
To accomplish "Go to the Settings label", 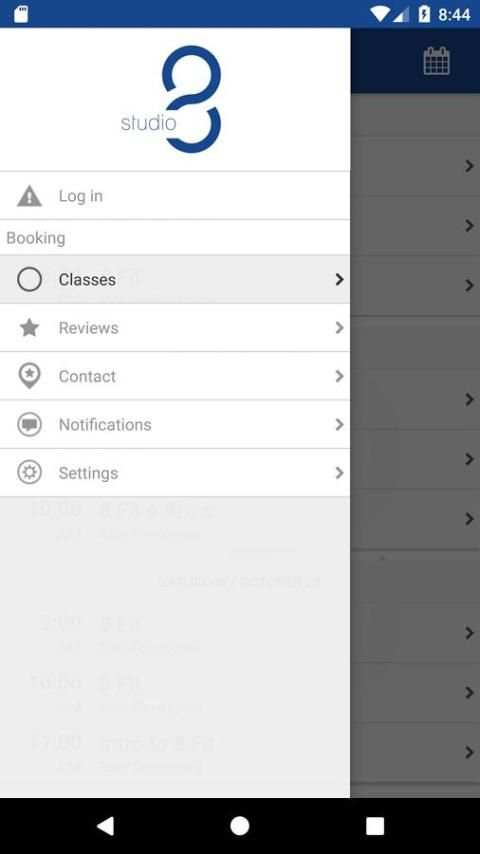I will click(x=88, y=473).
